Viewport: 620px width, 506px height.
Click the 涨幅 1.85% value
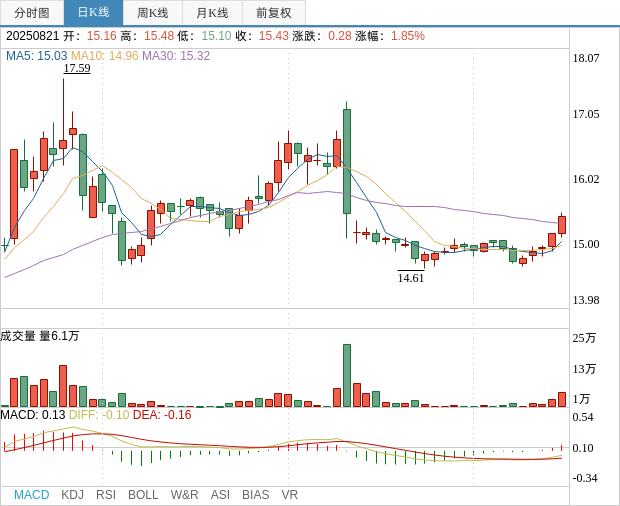(x=408, y=36)
